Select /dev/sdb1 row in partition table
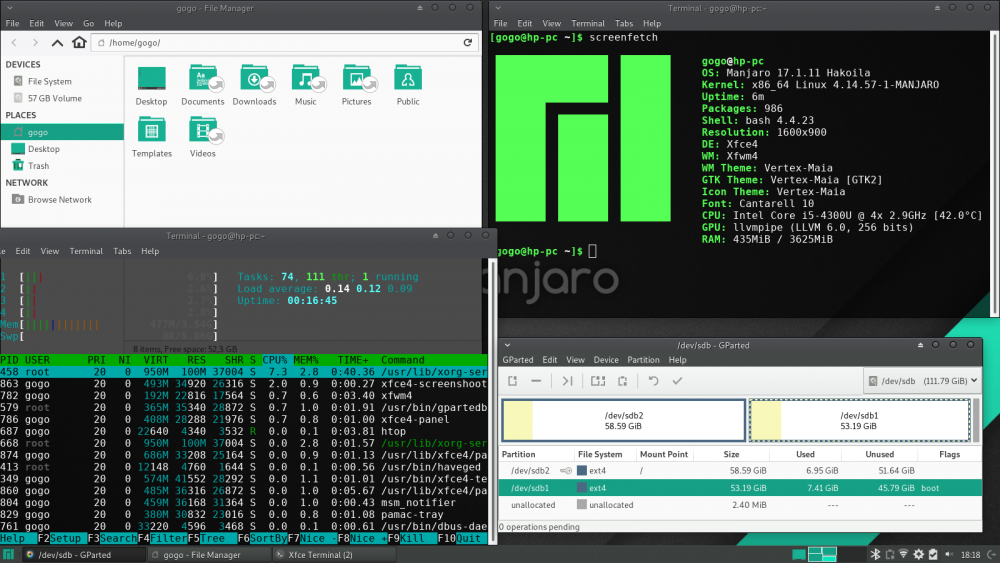 pyautogui.click(x=740, y=488)
